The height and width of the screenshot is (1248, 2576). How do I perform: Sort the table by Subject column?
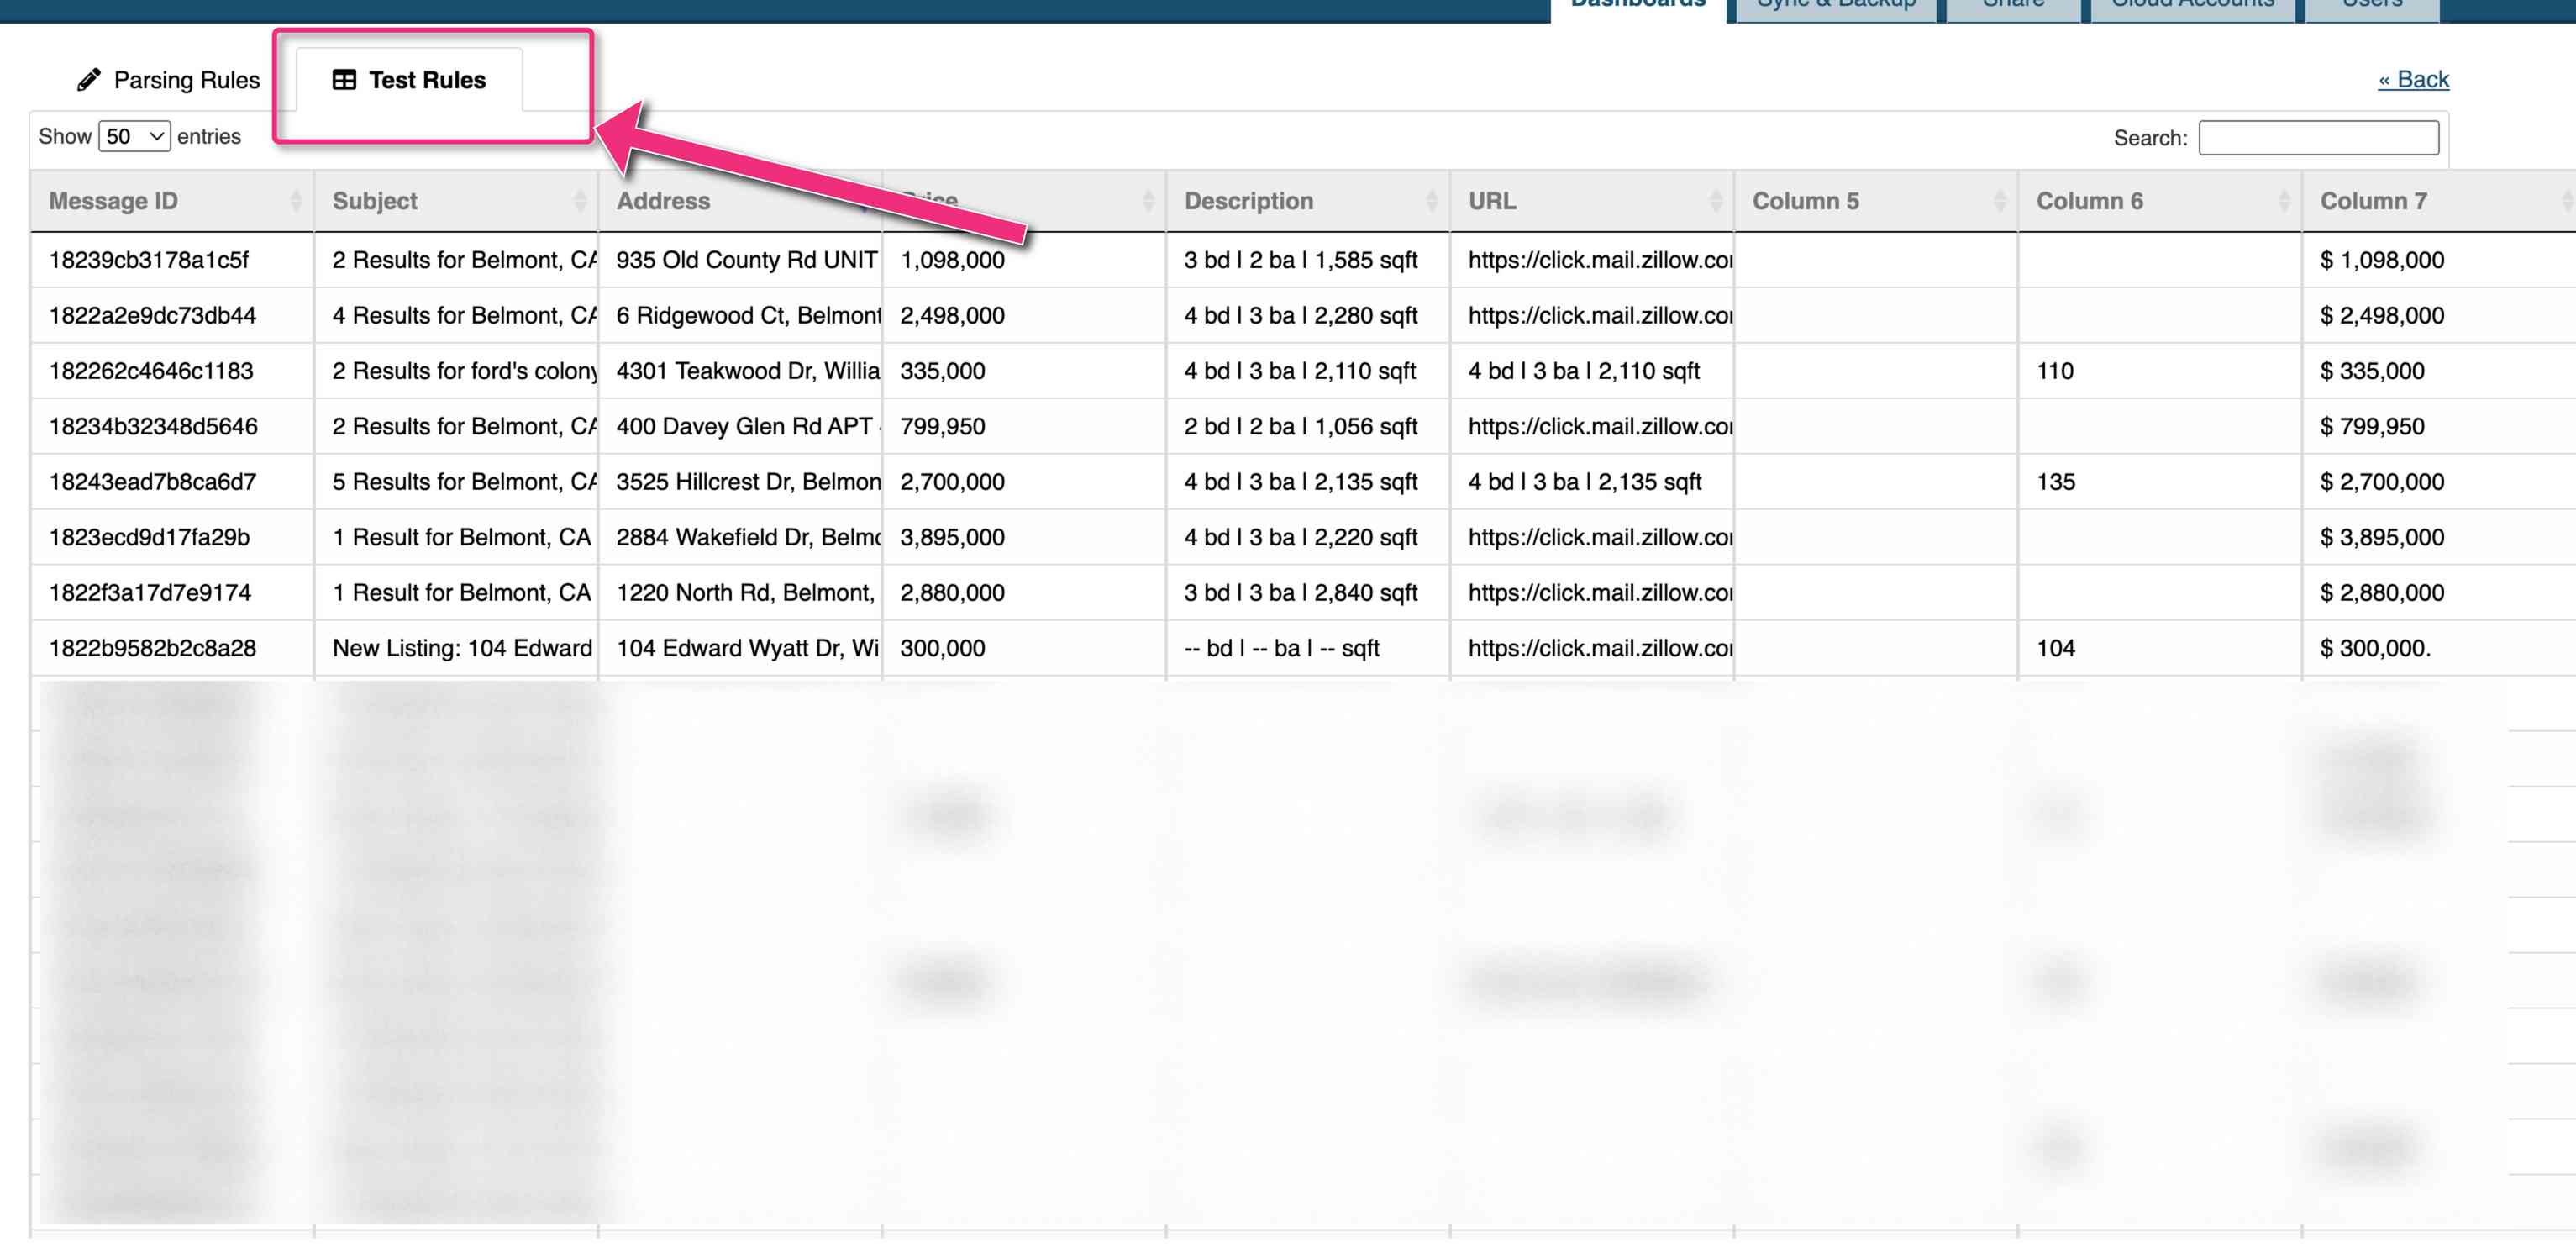coord(456,201)
